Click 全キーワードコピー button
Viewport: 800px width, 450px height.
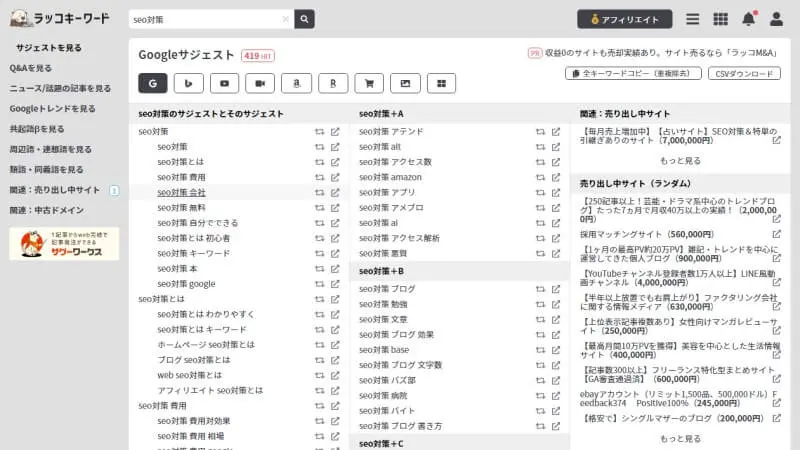pos(632,74)
